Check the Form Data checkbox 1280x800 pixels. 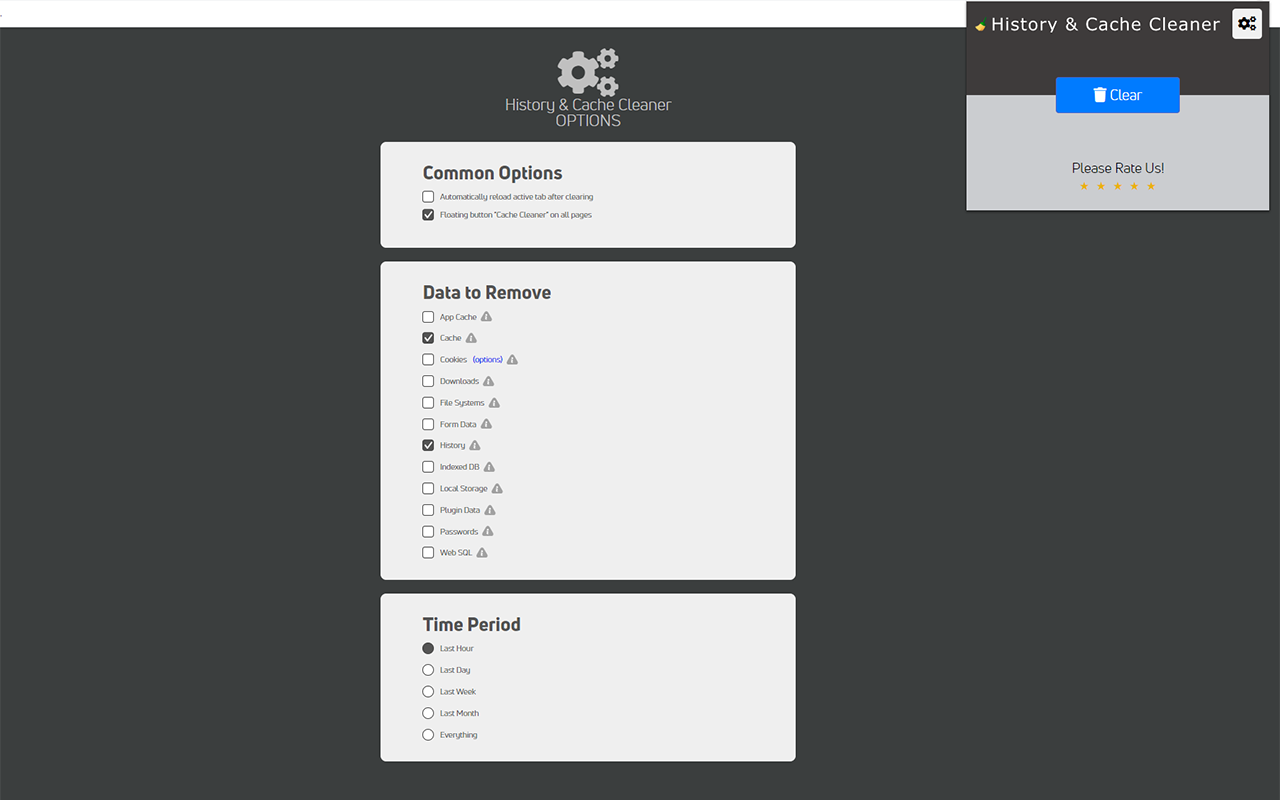coord(428,424)
